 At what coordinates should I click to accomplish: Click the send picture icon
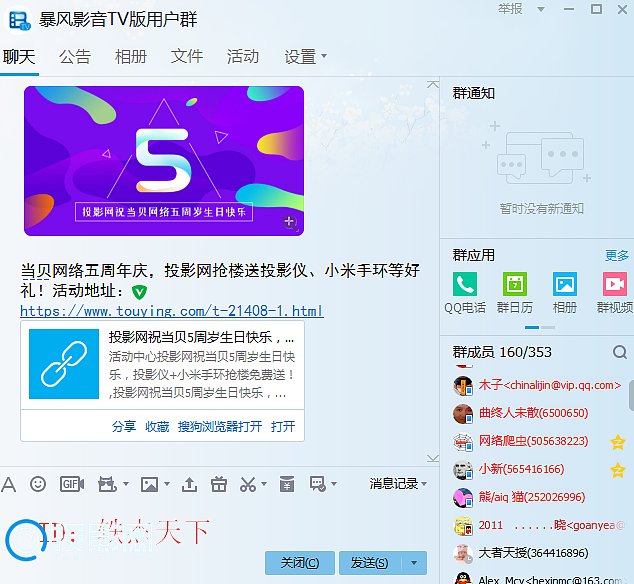point(149,484)
